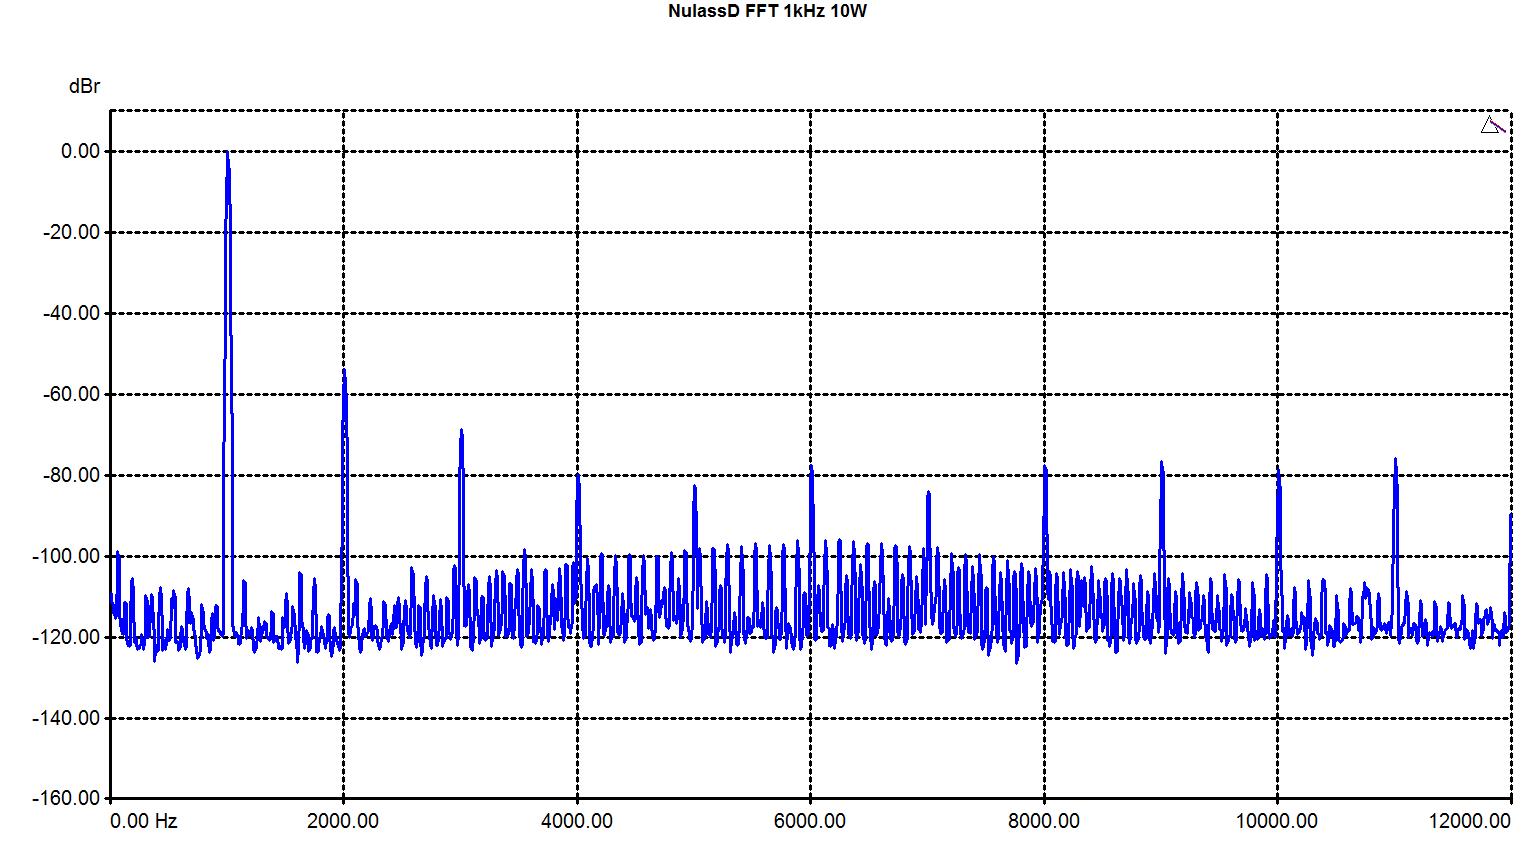Click the triangle marker icon in top-right corner

1491,125
